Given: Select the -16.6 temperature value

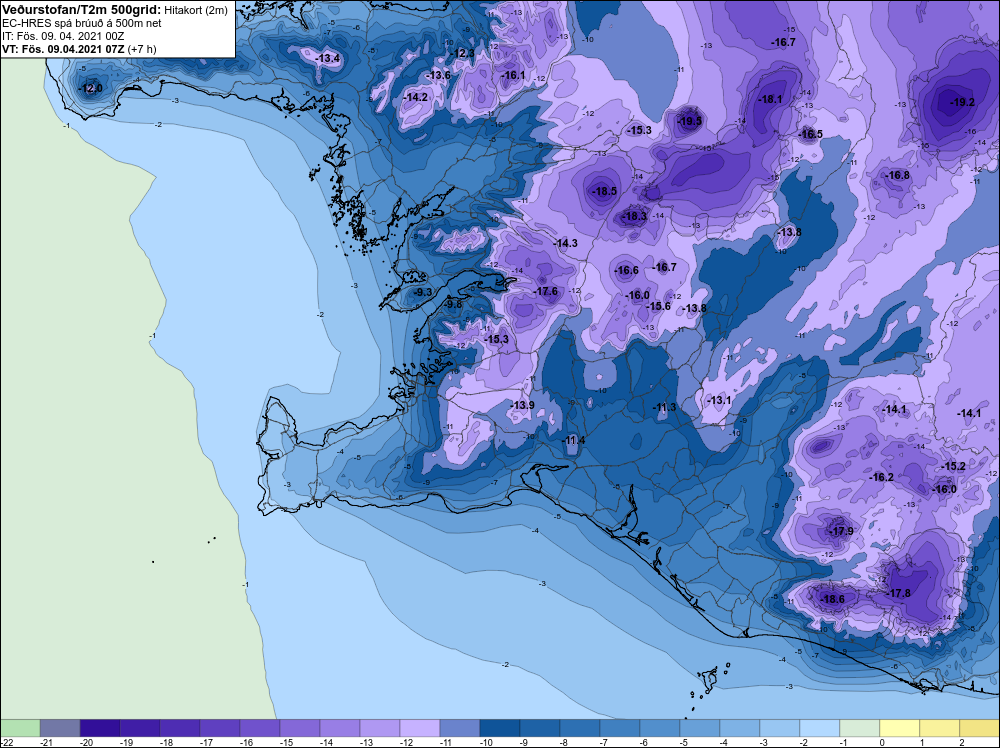Looking at the screenshot, I should pyautogui.click(x=626, y=270).
